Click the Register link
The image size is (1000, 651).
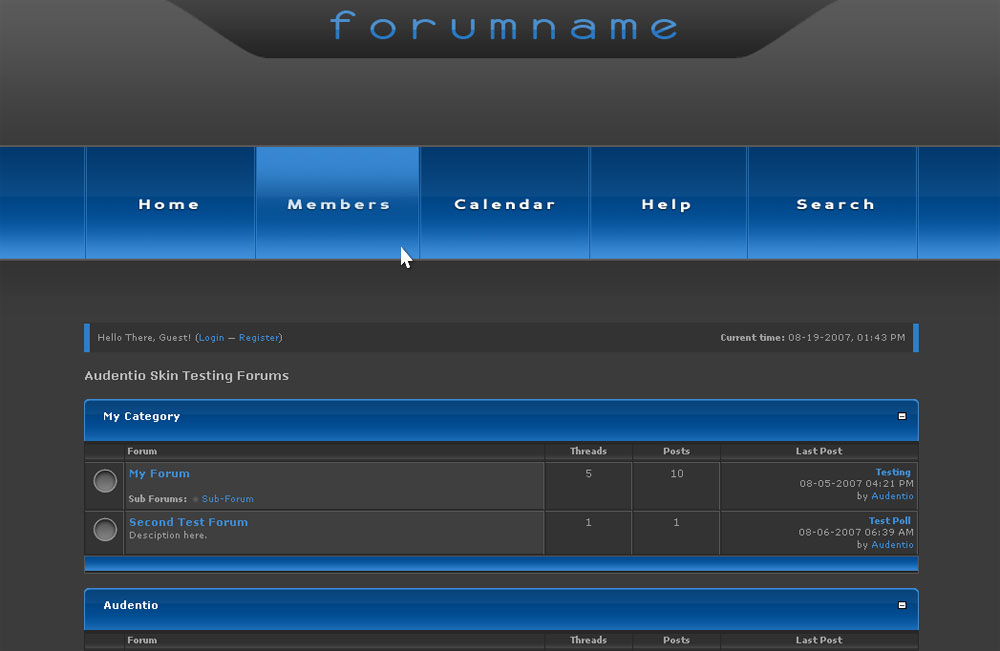[259, 338]
